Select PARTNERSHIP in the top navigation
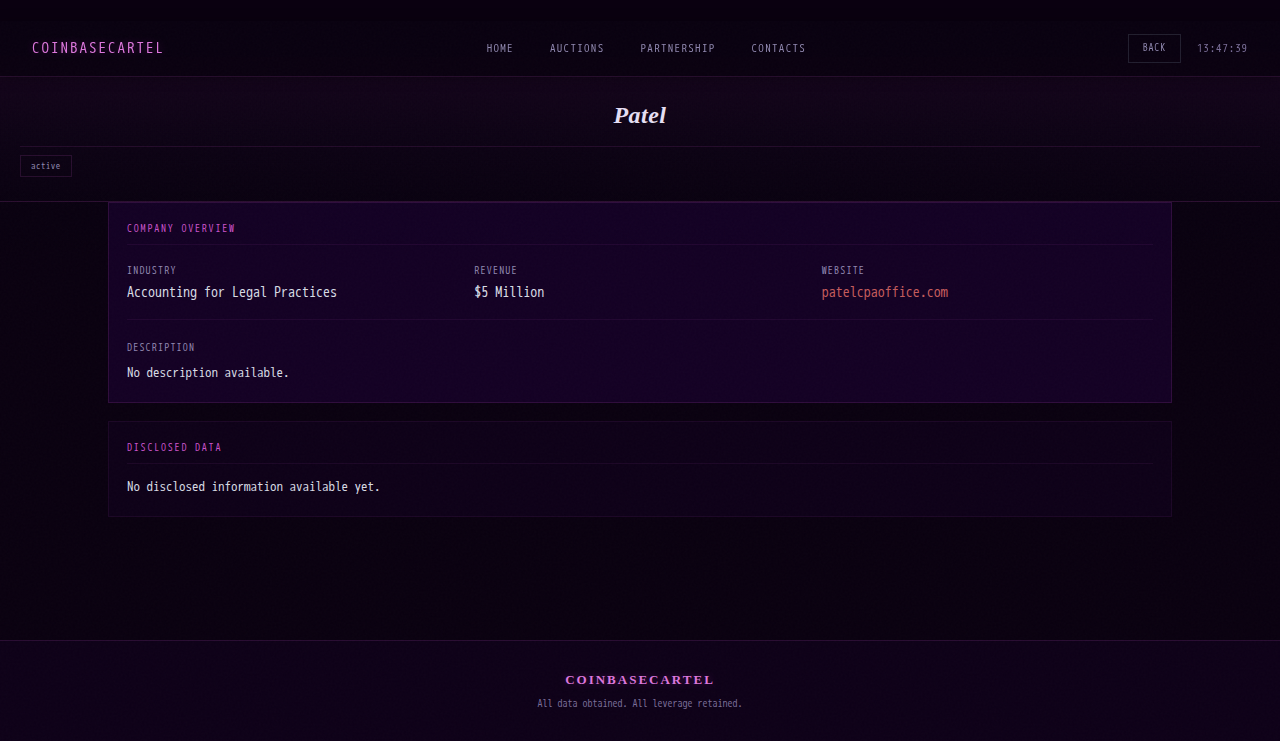Viewport: 1280px width, 741px height. pyautogui.click(x=678, y=48)
